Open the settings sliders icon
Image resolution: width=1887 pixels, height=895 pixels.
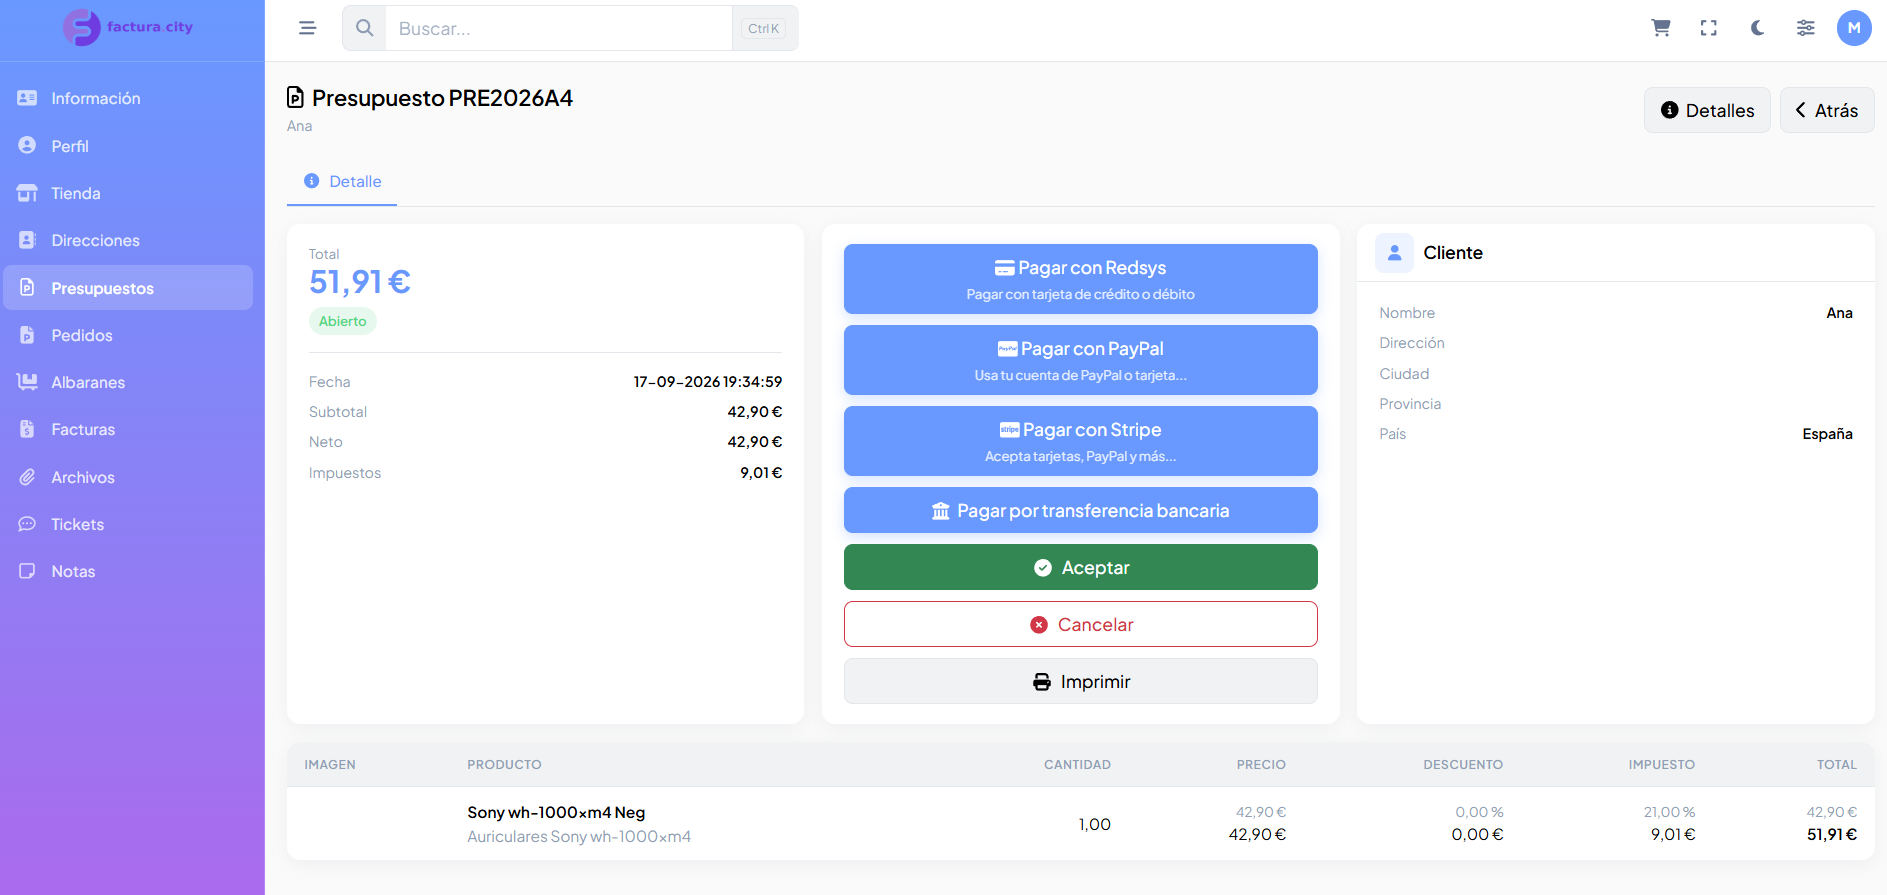1805,28
